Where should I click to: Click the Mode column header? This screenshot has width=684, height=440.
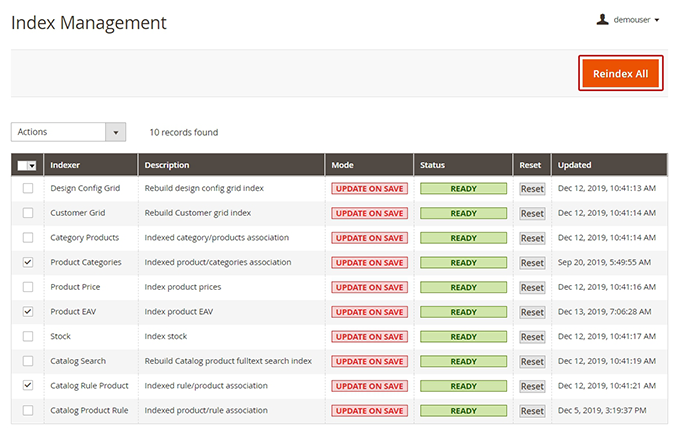click(x=343, y=165)
